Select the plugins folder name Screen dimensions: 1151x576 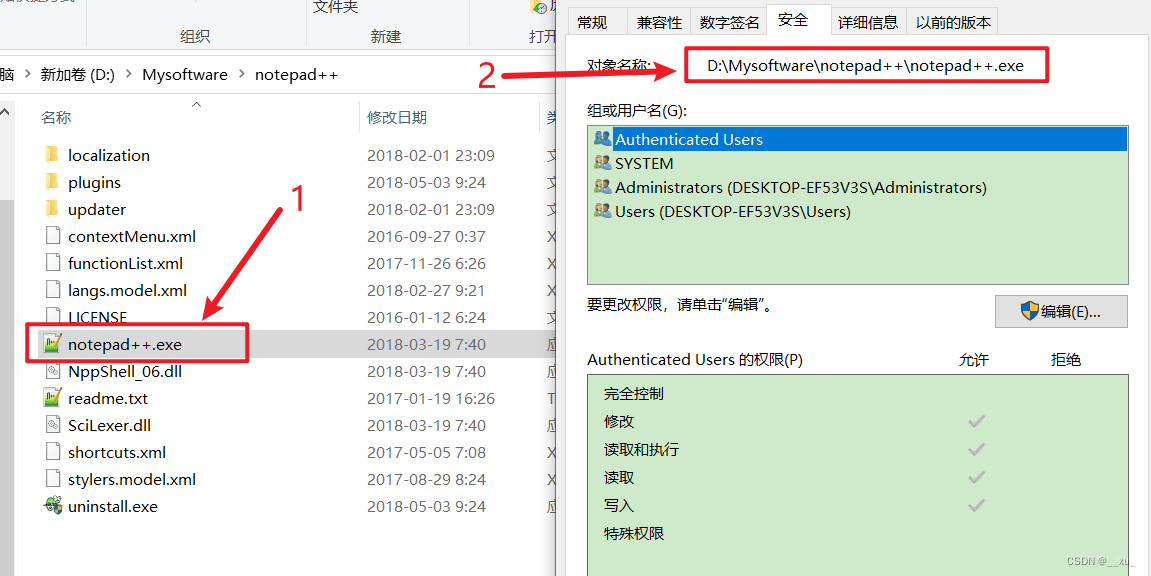pyautogui.click(x=94, y=182)
